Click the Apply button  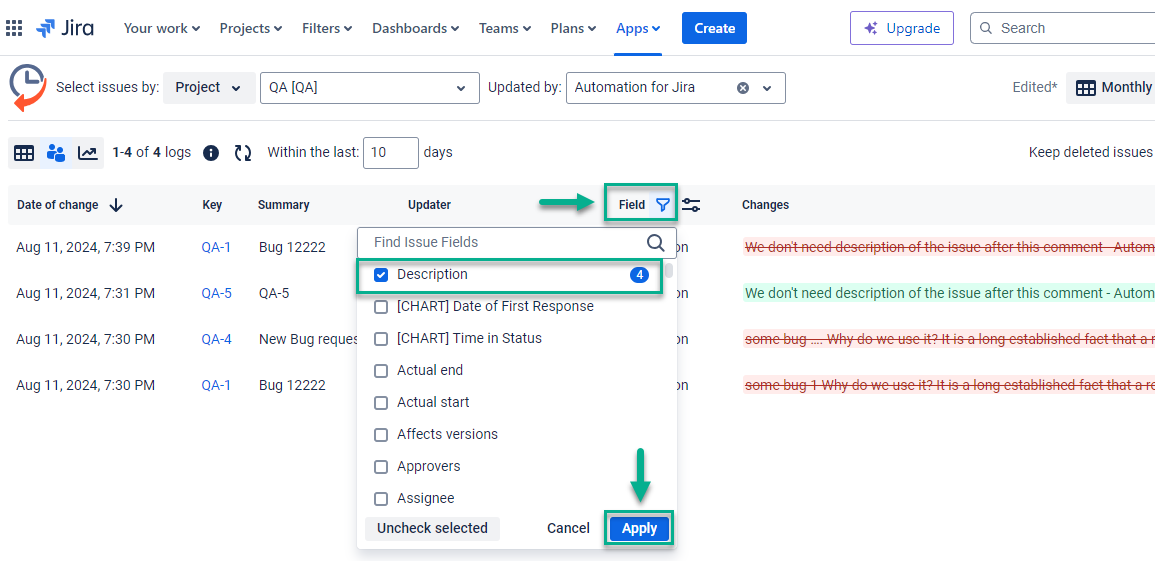(639, 528)
